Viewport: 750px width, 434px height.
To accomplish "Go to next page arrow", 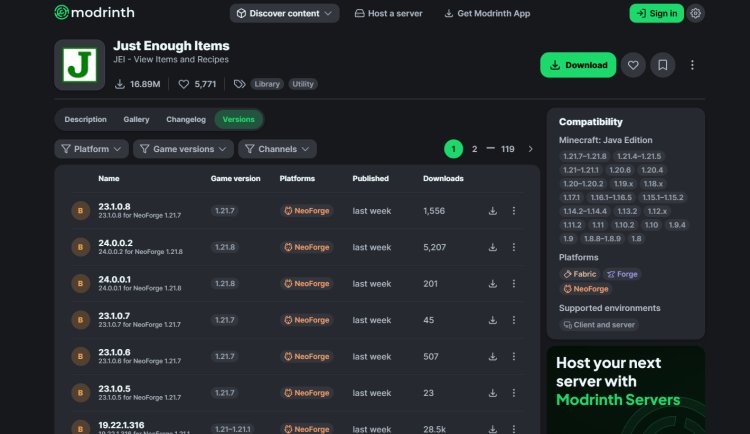I will (530, 149).
